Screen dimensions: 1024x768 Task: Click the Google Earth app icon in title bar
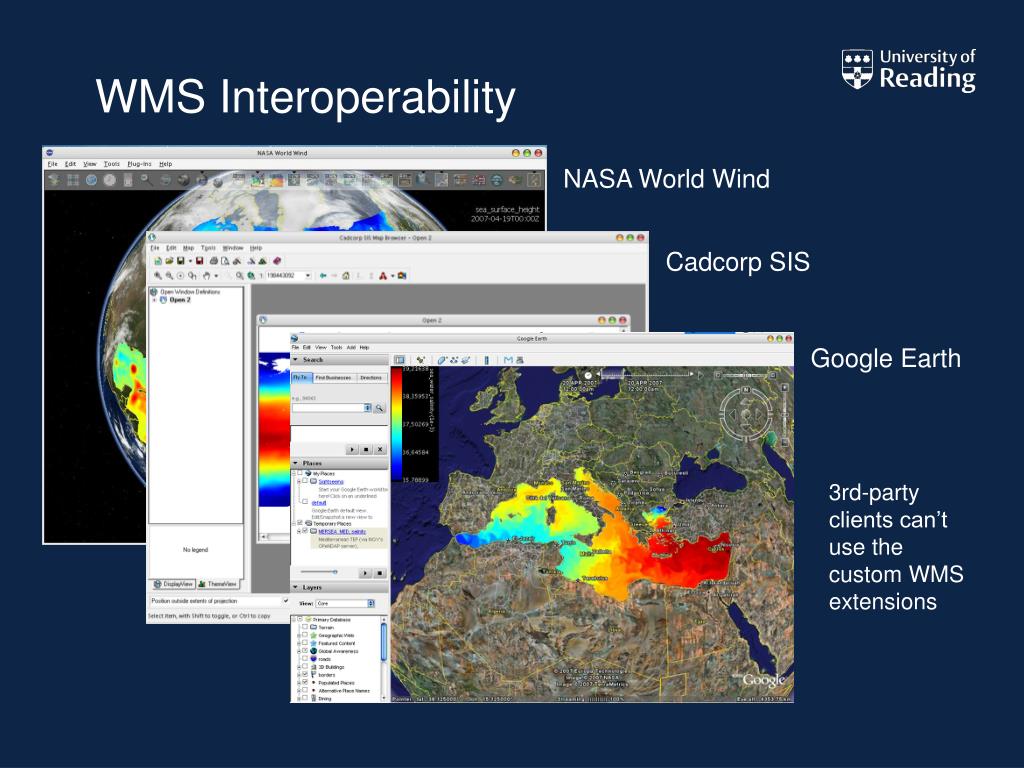pos(295,338)
